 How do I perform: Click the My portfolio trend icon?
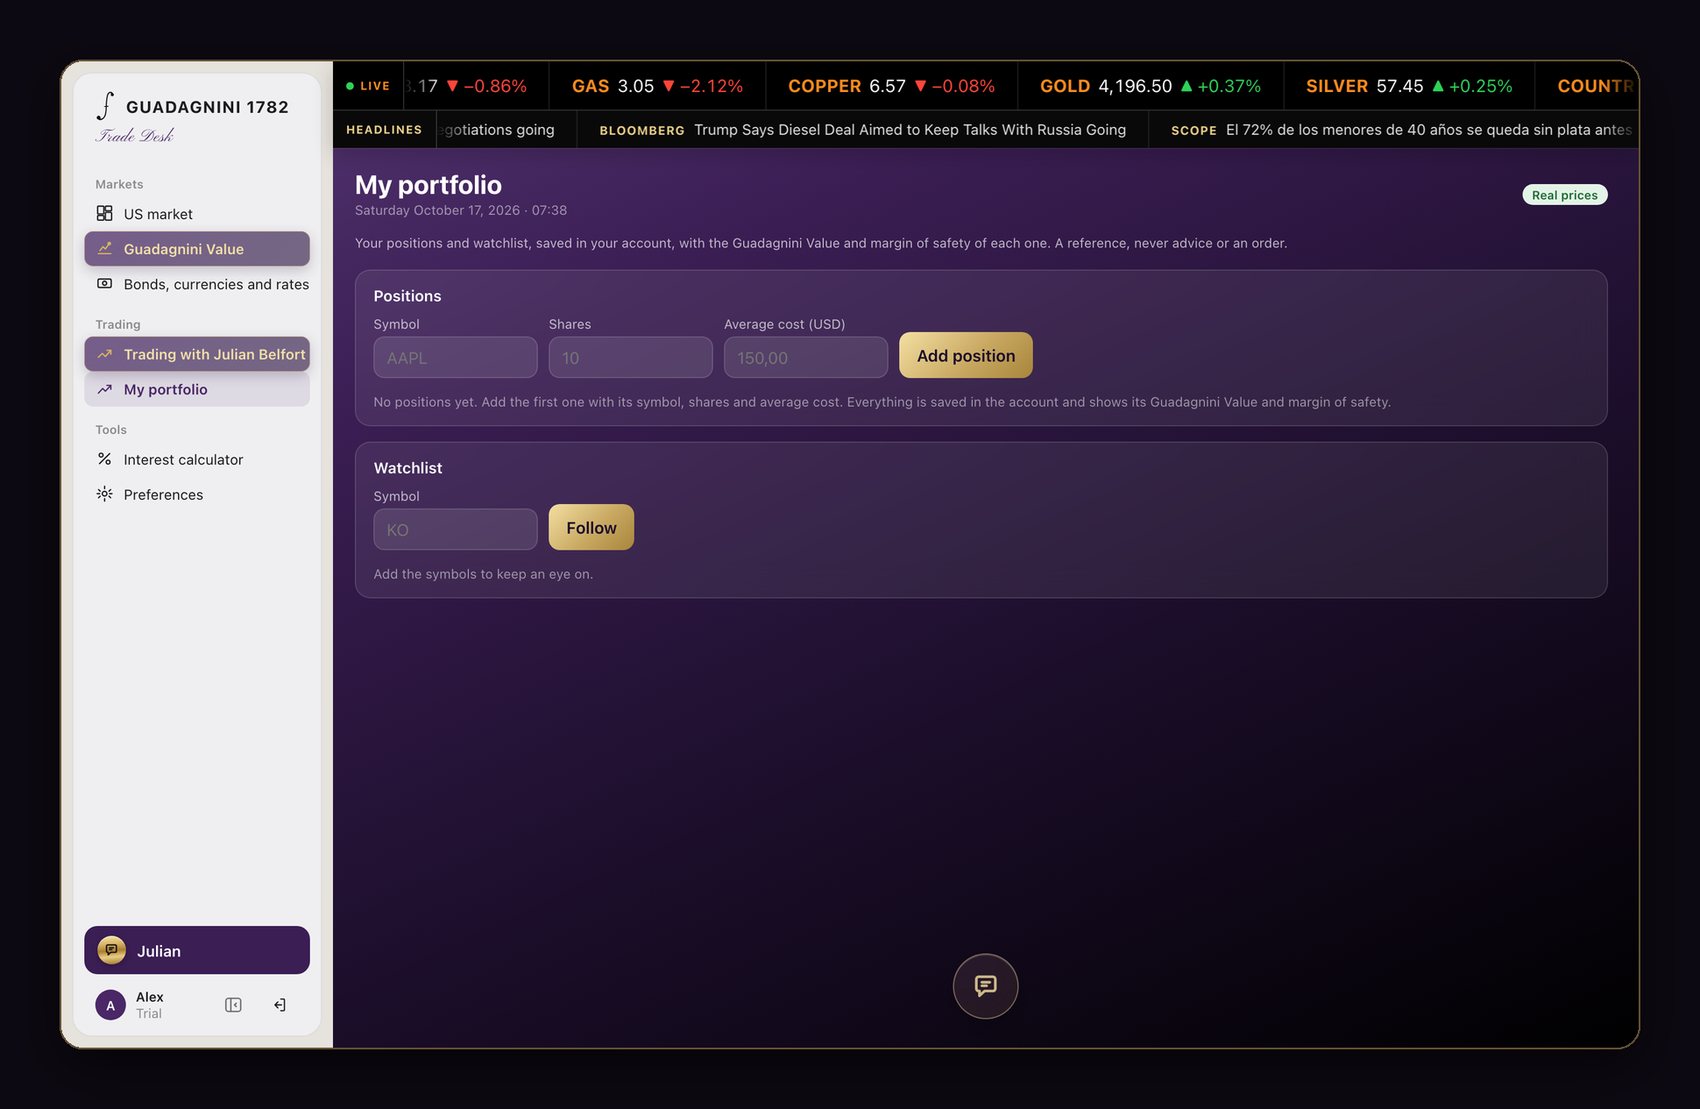(x=104, y=389)
